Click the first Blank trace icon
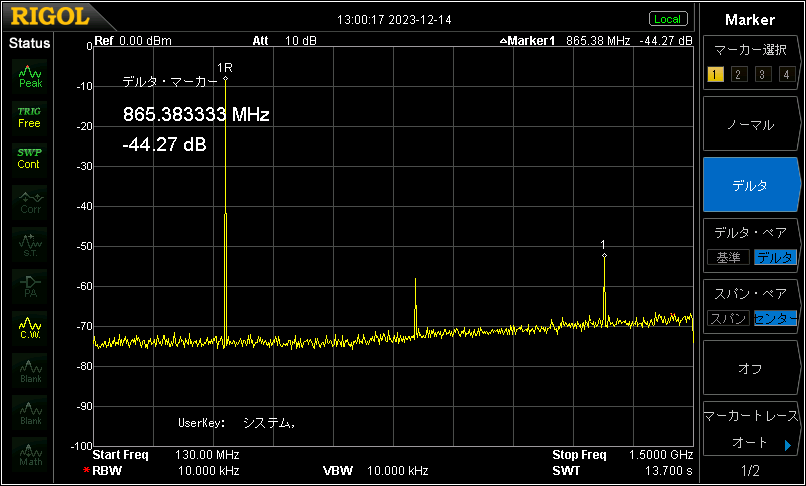The width and height of the screenshot is (806, 486). (x=30, y=371)
